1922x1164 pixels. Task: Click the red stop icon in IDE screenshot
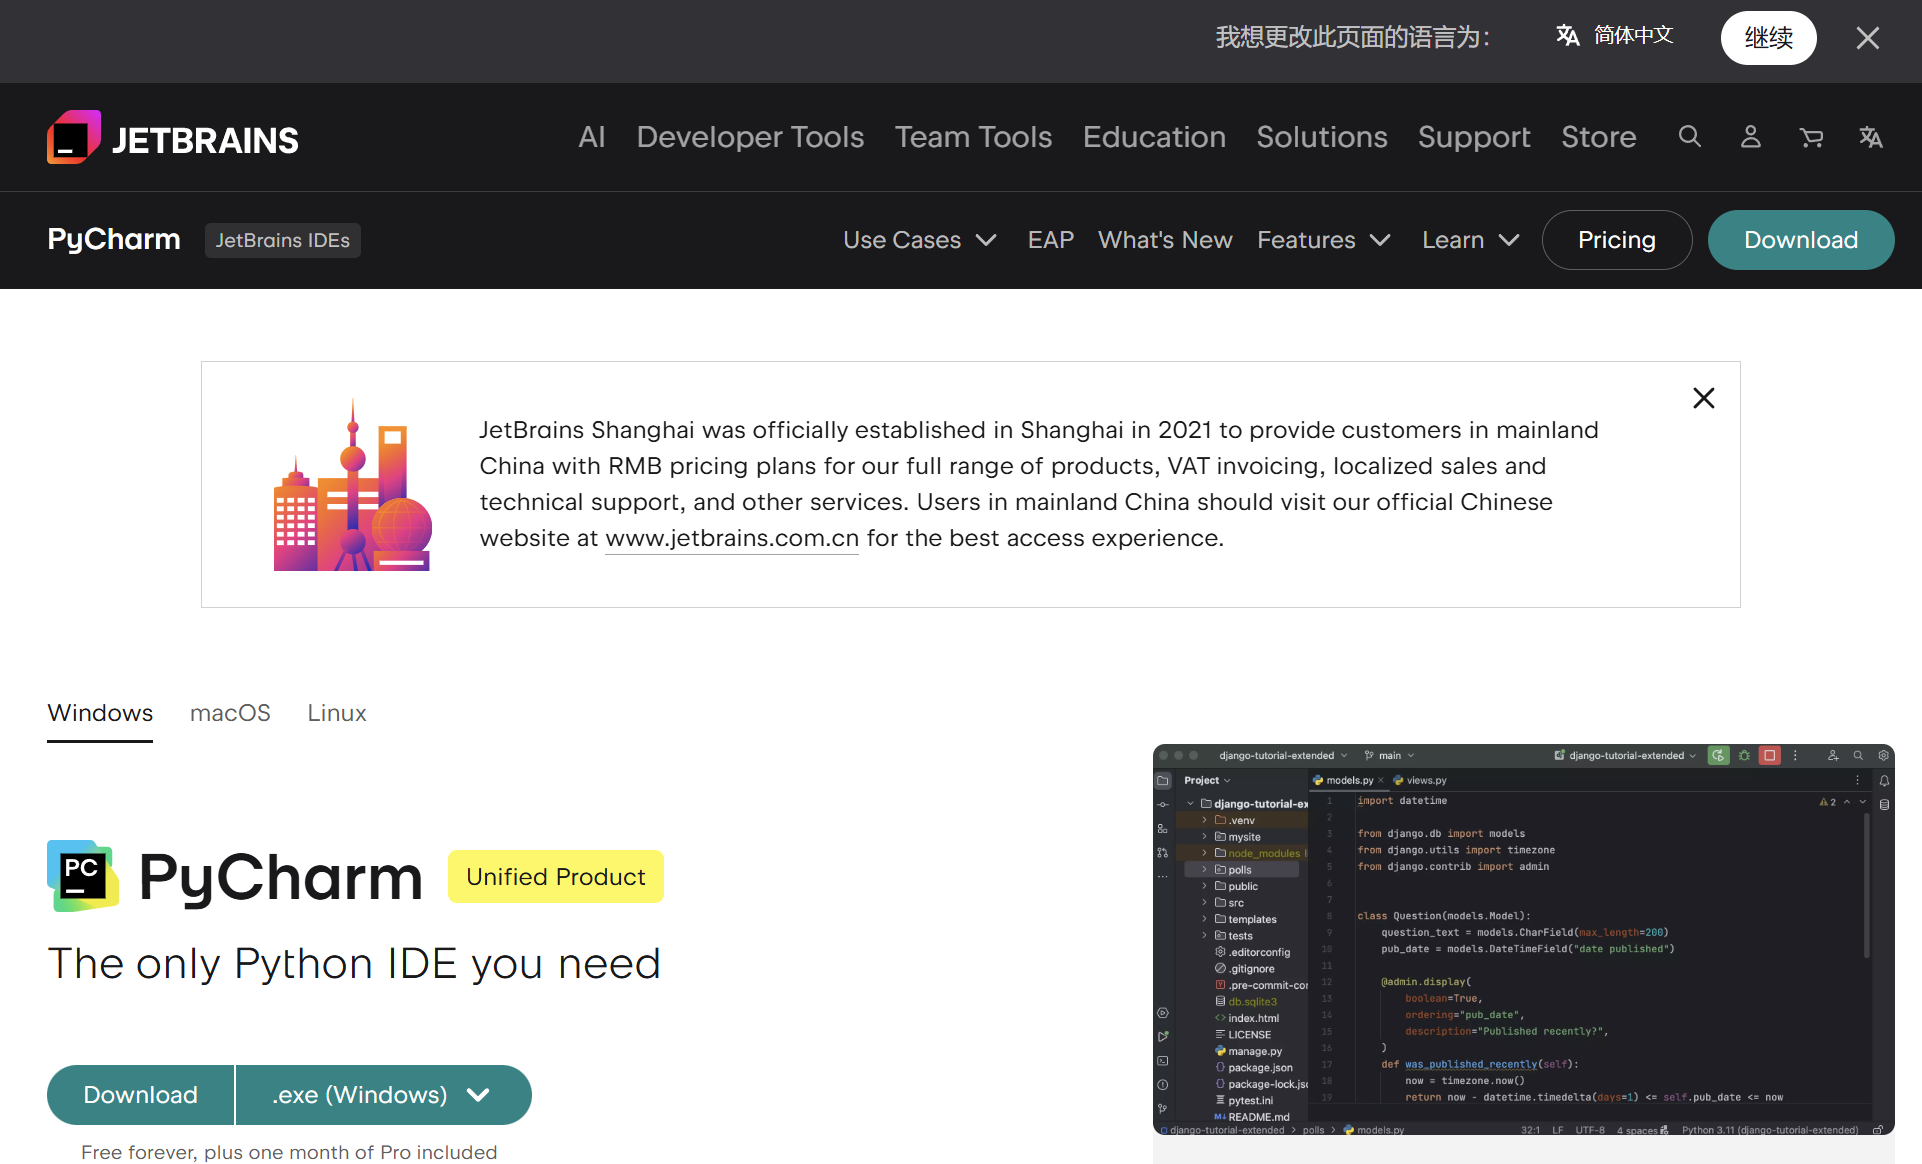[1770, 756]
